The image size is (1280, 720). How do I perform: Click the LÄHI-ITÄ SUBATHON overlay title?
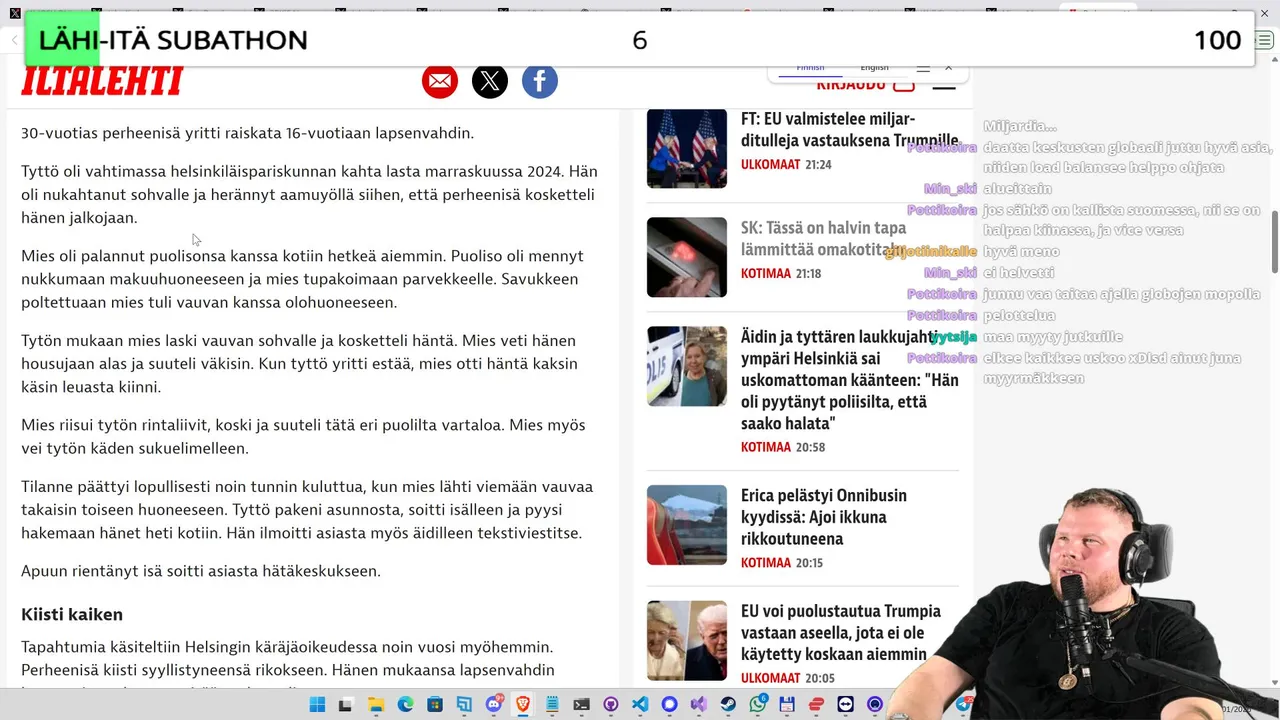[x=172, y=40]
